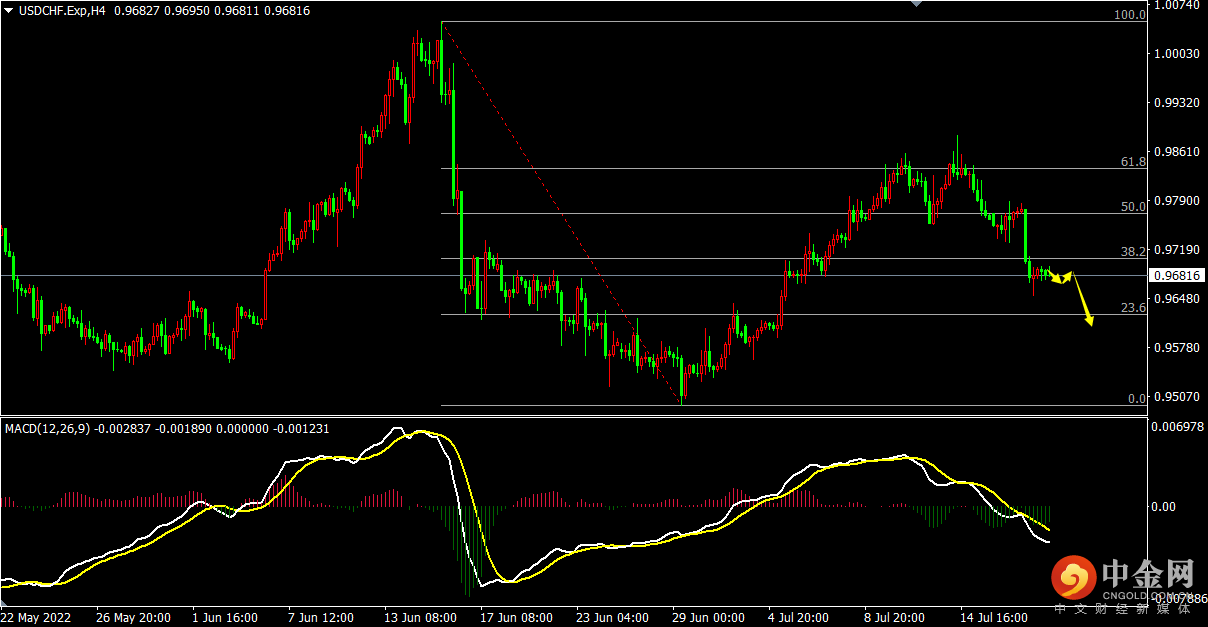Click price axis label 0.98610

click(x=1176, y=151)
